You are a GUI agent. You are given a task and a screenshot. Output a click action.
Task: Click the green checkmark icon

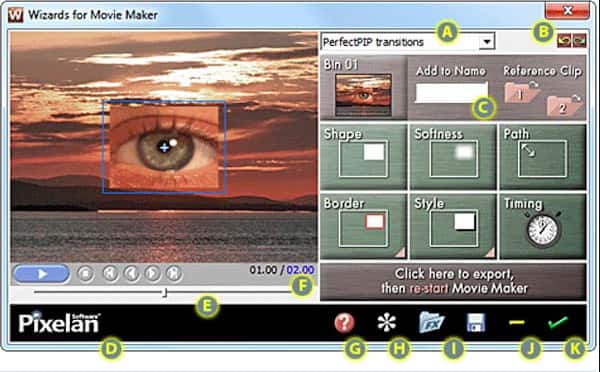558,322
